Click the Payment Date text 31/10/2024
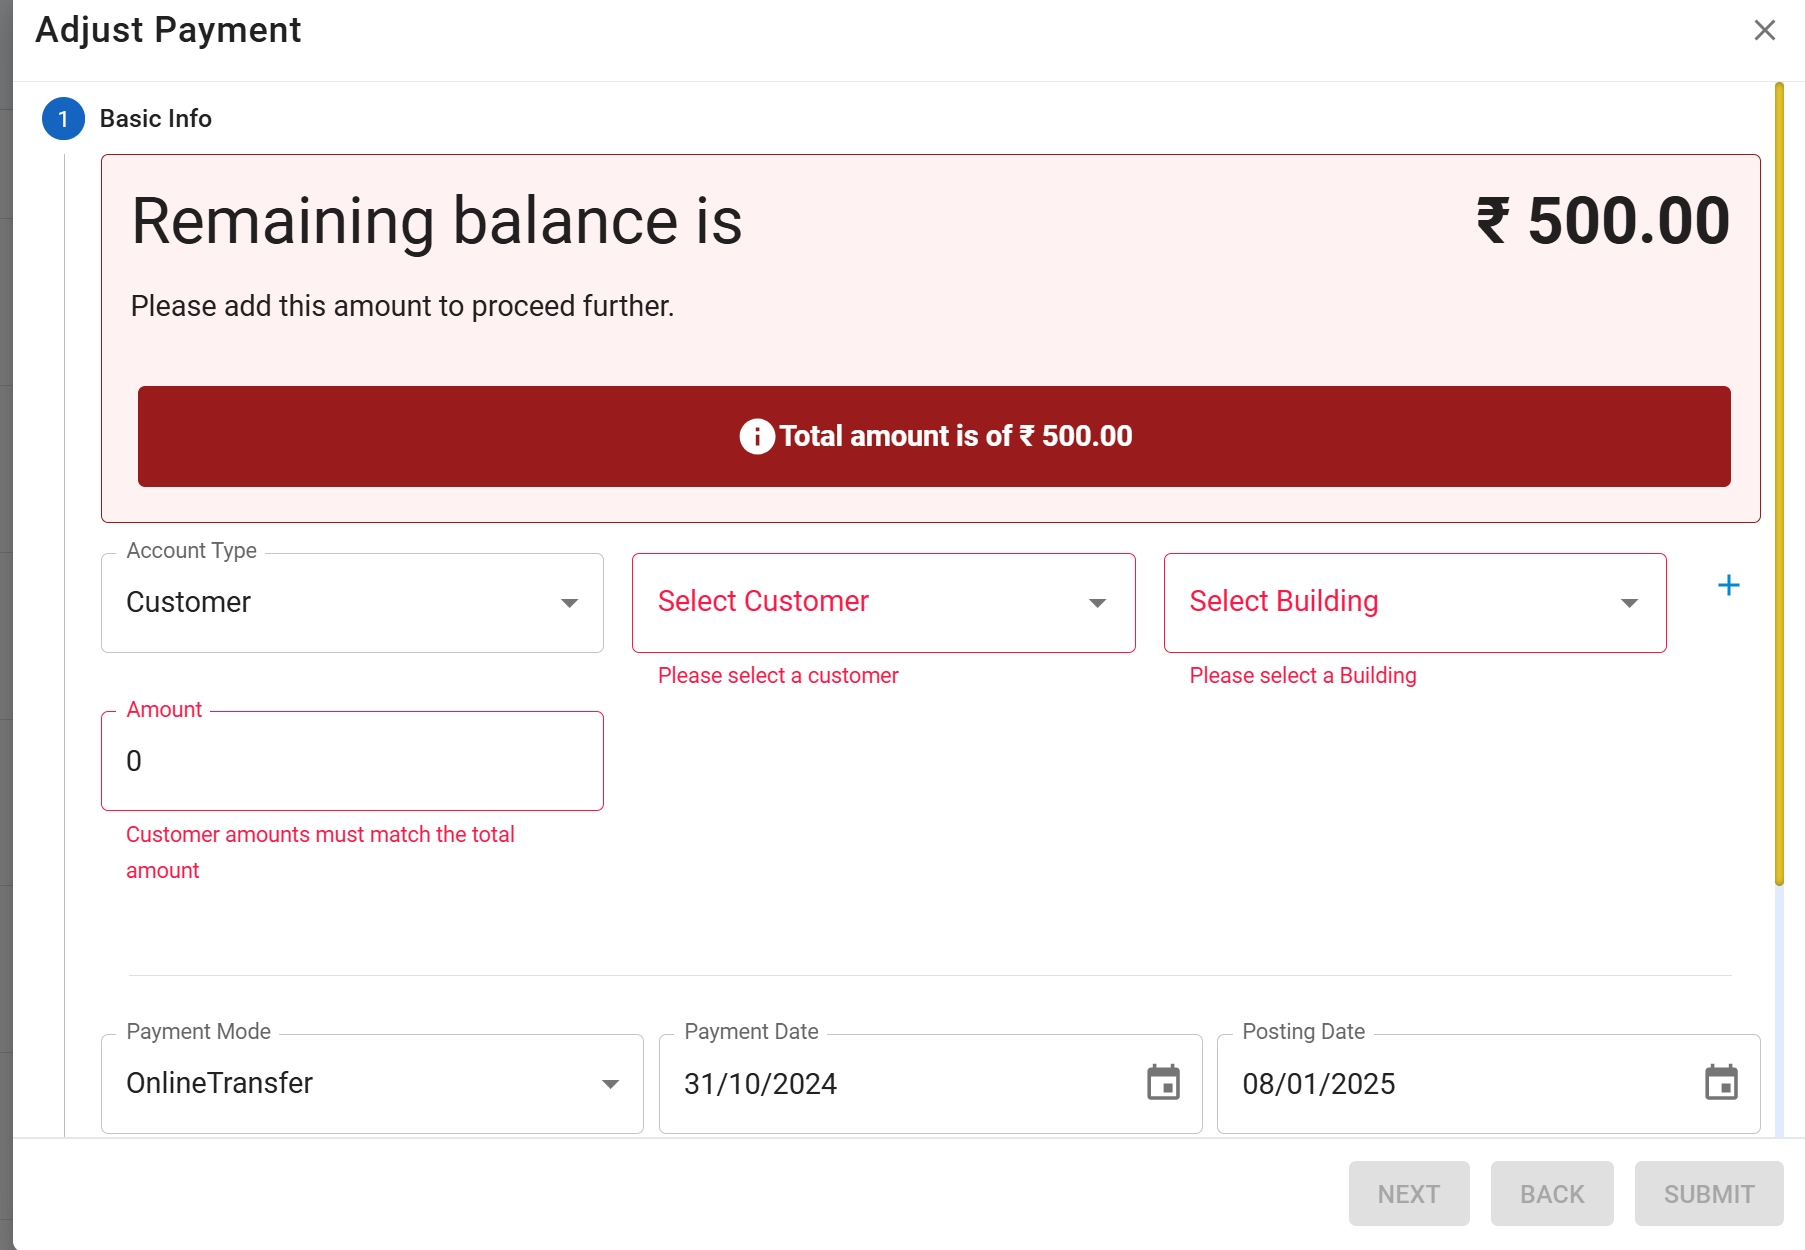Screen dimensions: 1805x1250 click(761, 1084)
